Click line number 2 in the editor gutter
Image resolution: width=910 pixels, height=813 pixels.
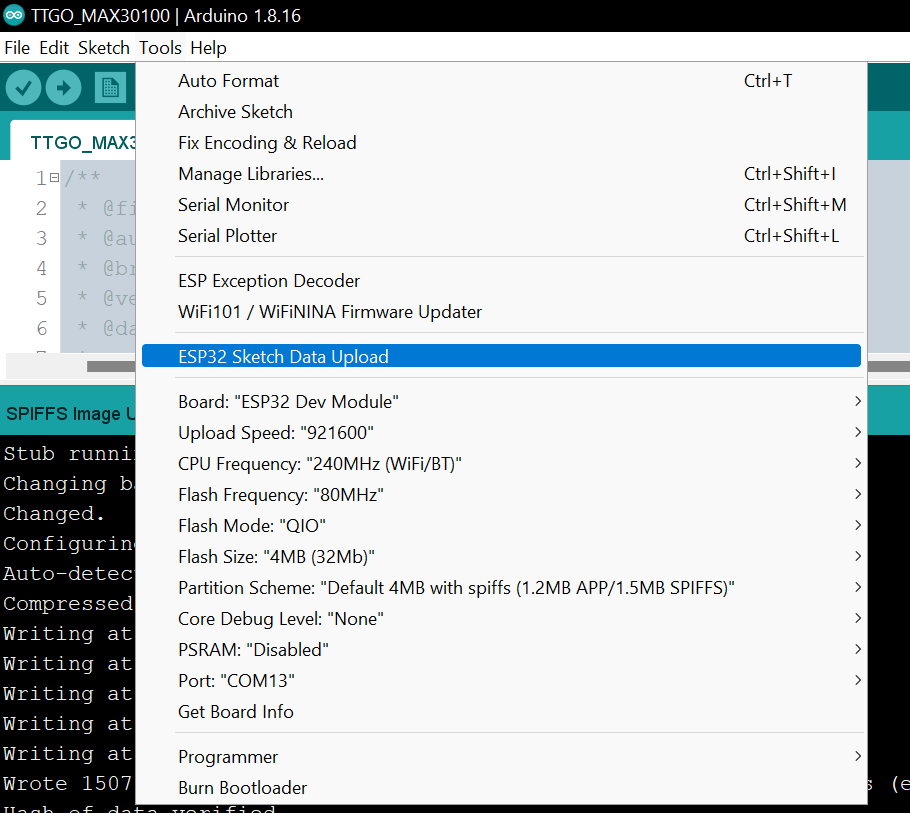[x=41, y=208]
